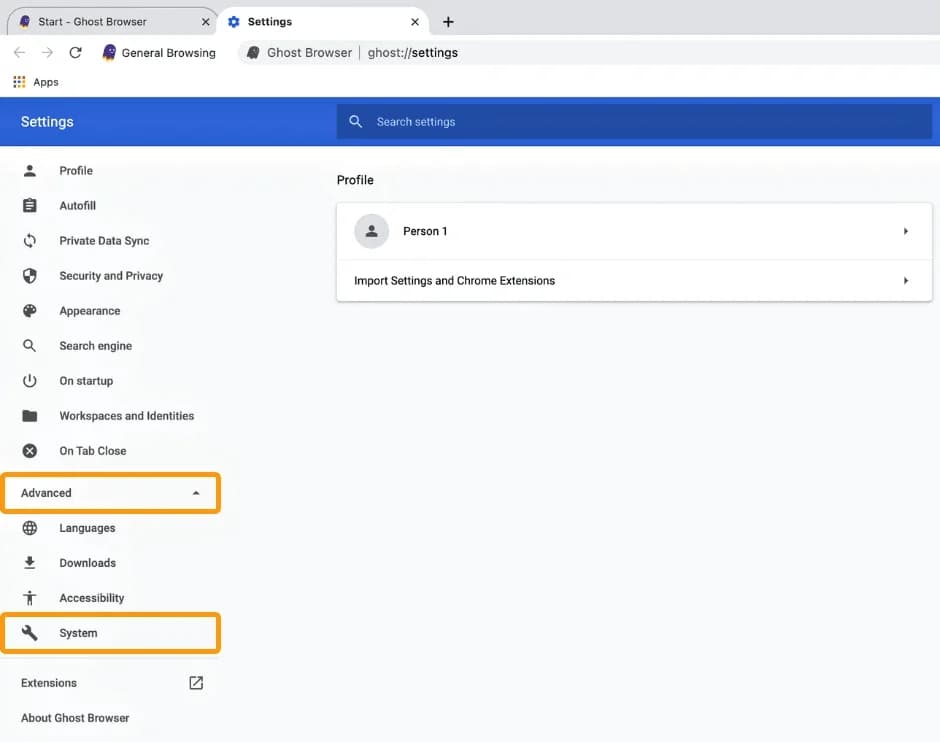Click the Languages globe icon
Image resolution: width=940 pixels, height=742 pixels.
(x=30, y=528)
